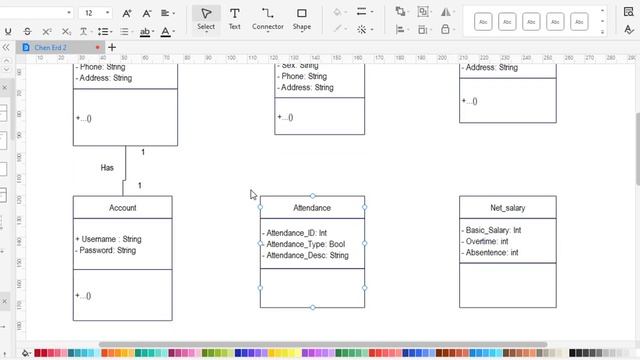The height and width of the screenshot is (360, 640).
Task: Expand the quick styles gallery
Action: click(602, 32)
